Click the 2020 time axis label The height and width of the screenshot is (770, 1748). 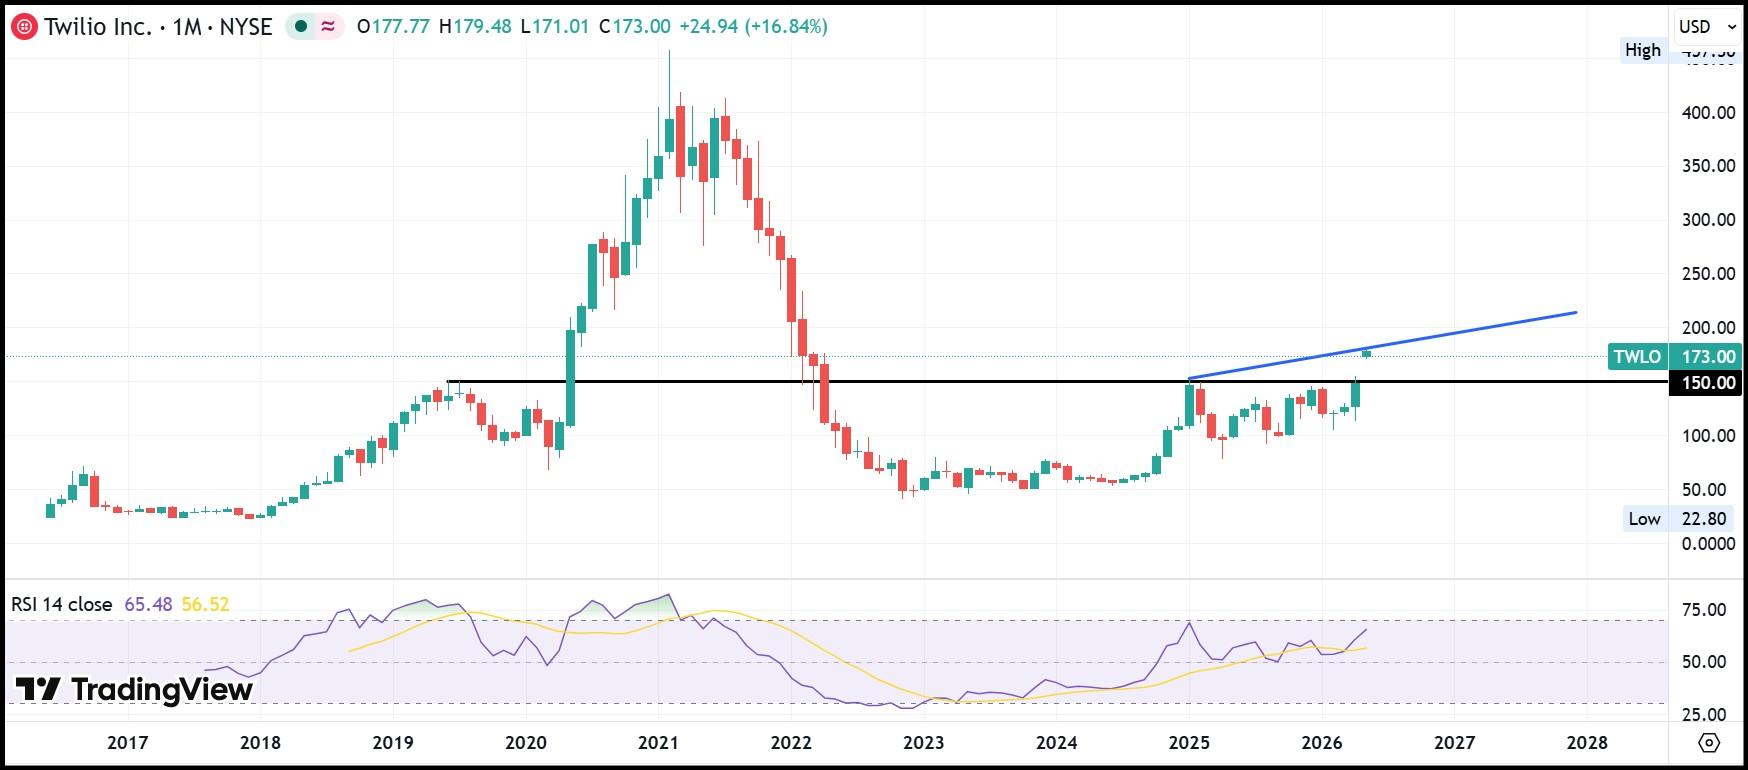(x=526, y=742)
